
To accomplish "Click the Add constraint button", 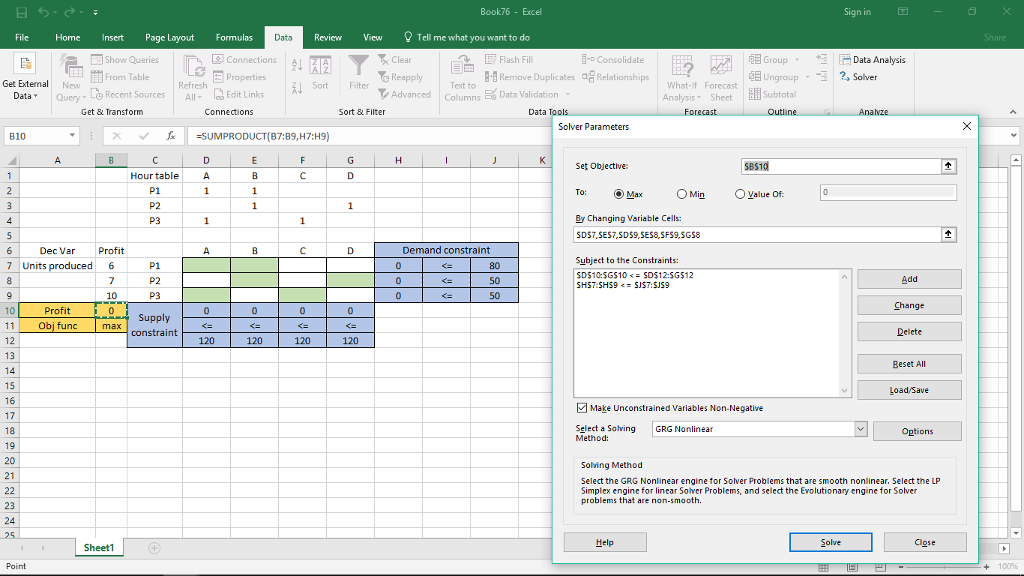I will pos(909,279).
